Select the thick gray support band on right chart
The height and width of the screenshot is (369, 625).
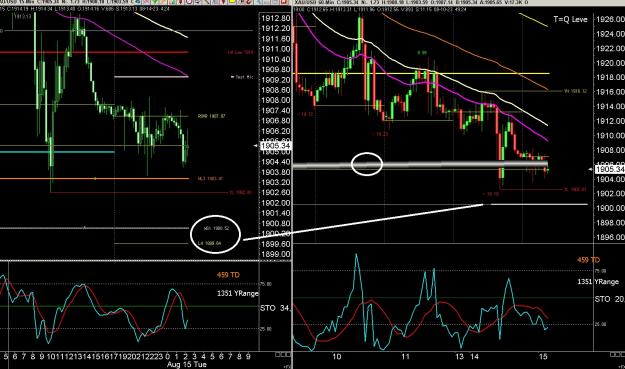421,165
